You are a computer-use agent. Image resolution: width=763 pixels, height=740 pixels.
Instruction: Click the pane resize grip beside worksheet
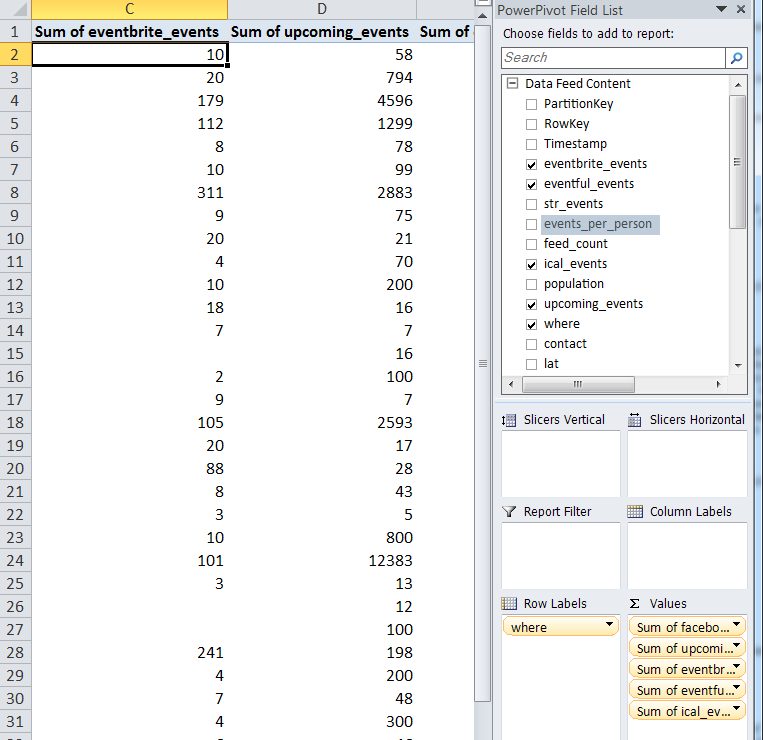483,363
